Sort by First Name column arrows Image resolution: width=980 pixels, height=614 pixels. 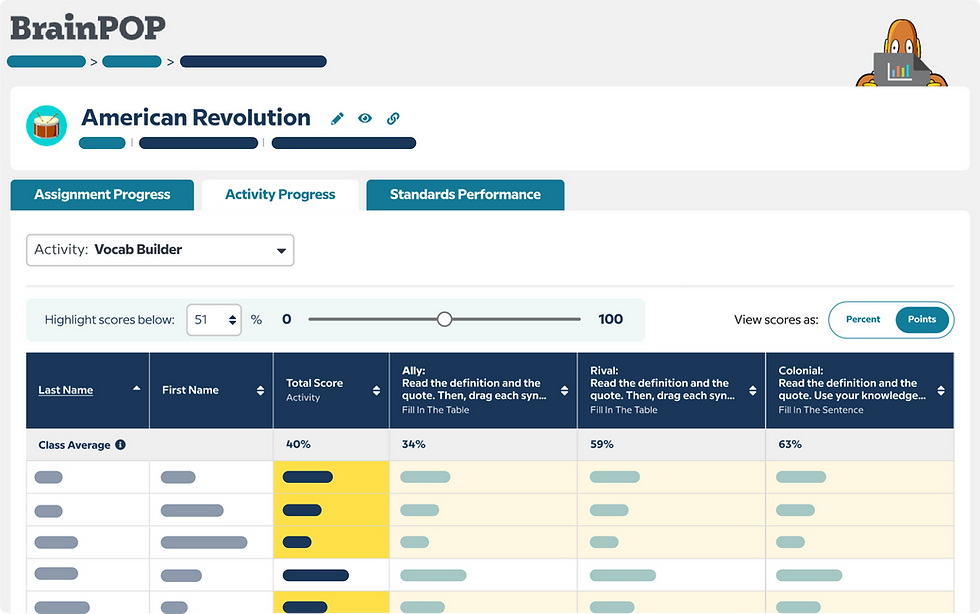point(260,391)
